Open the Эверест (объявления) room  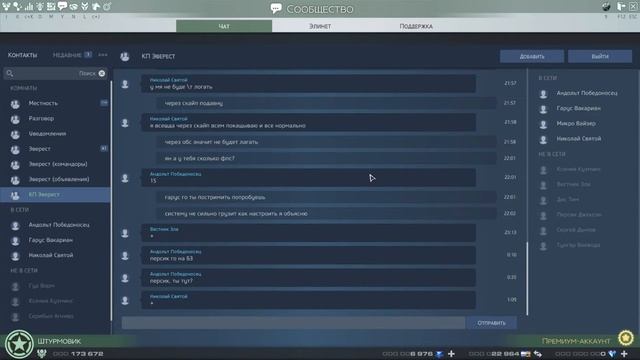pos(56,179)
